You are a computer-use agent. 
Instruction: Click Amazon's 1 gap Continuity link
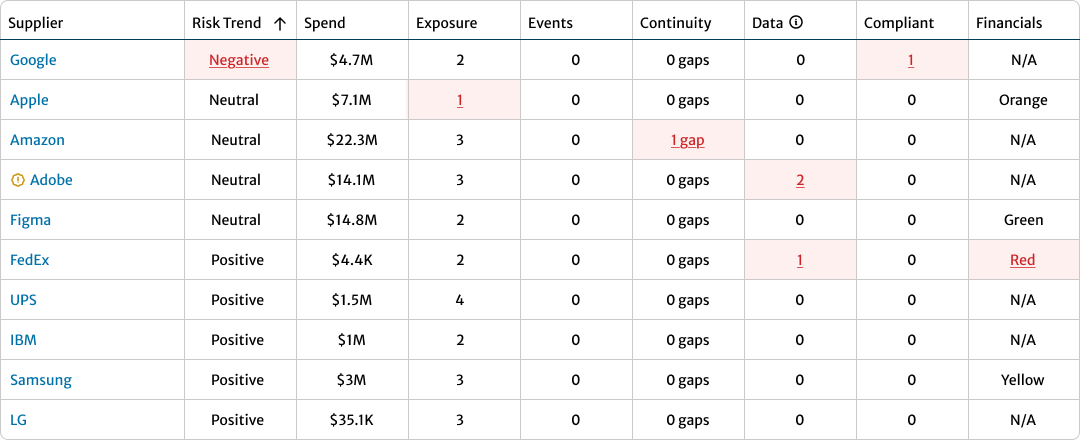pos(687,140)
